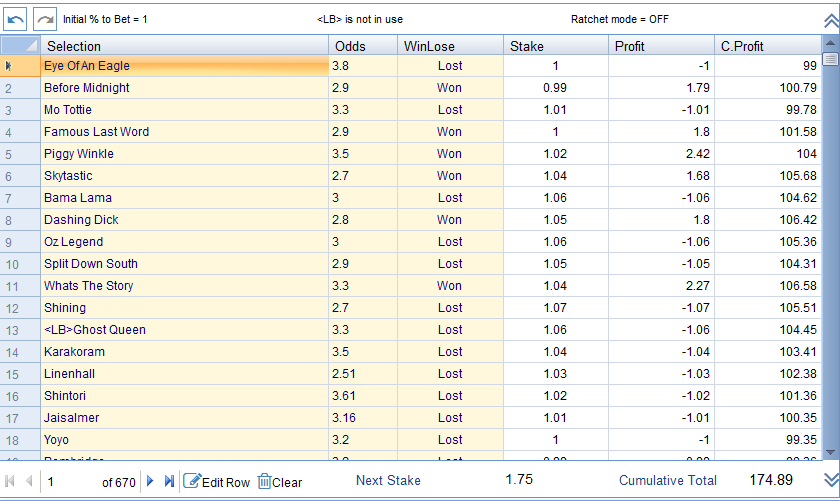Viewport: 840px width, 501px height.
Task: Select the Piggy Winkle row
Action: click(x=185, y=154)
